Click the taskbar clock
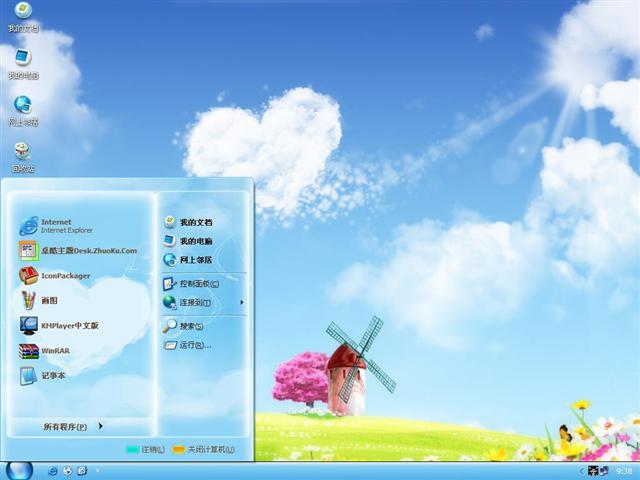The width and height of the screenshot is (640, 480). click(x=624, y=471)
